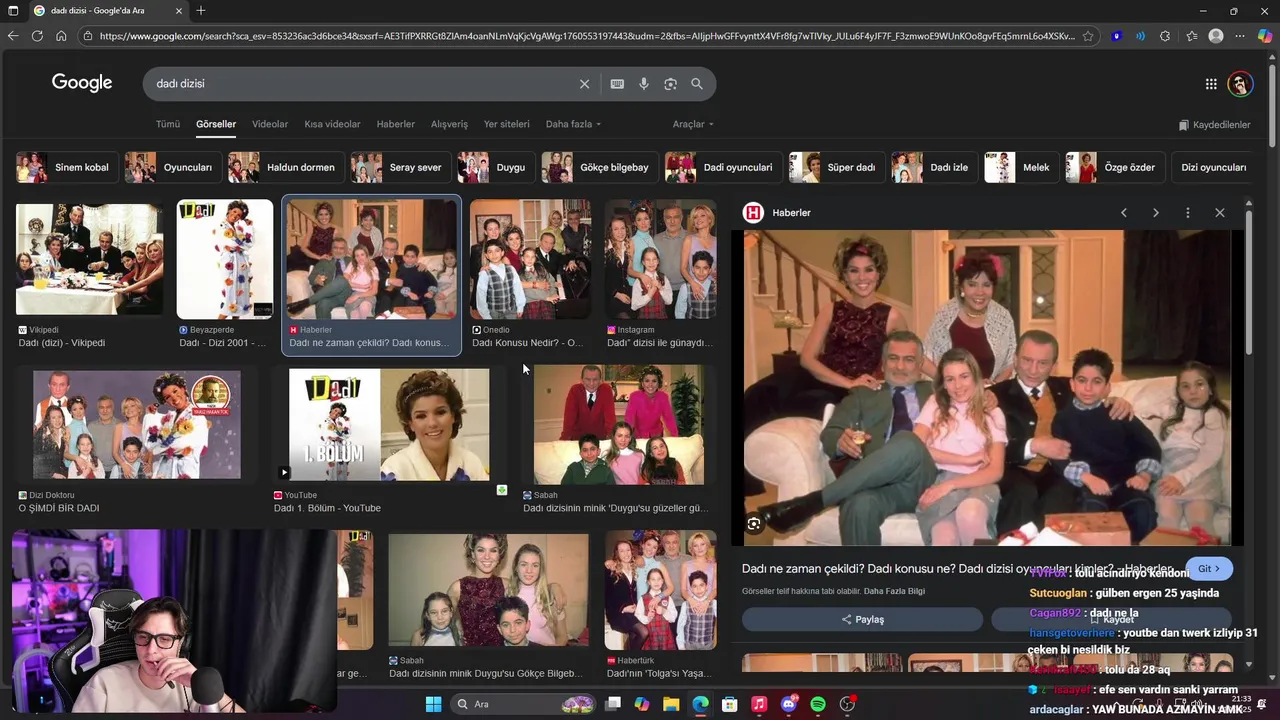The image size is (1280, 720).
Task: Filter by Haldun dormen chip
Action: click(287, 167)
